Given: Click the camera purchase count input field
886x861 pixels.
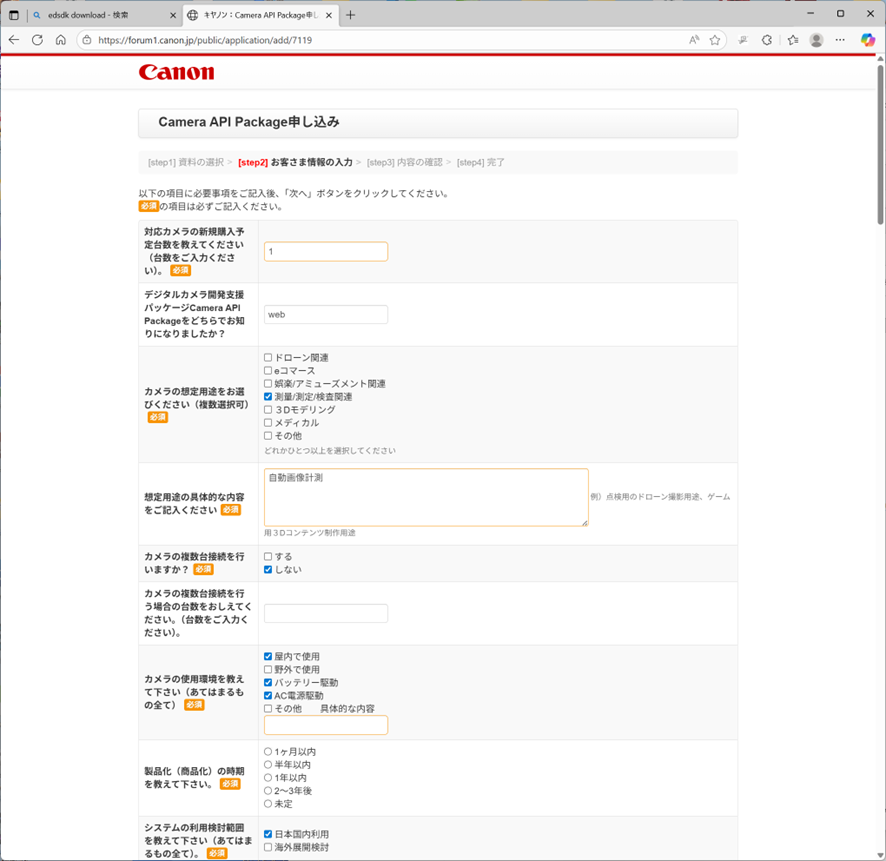Looking at the screenshot, I should [326, 252].
